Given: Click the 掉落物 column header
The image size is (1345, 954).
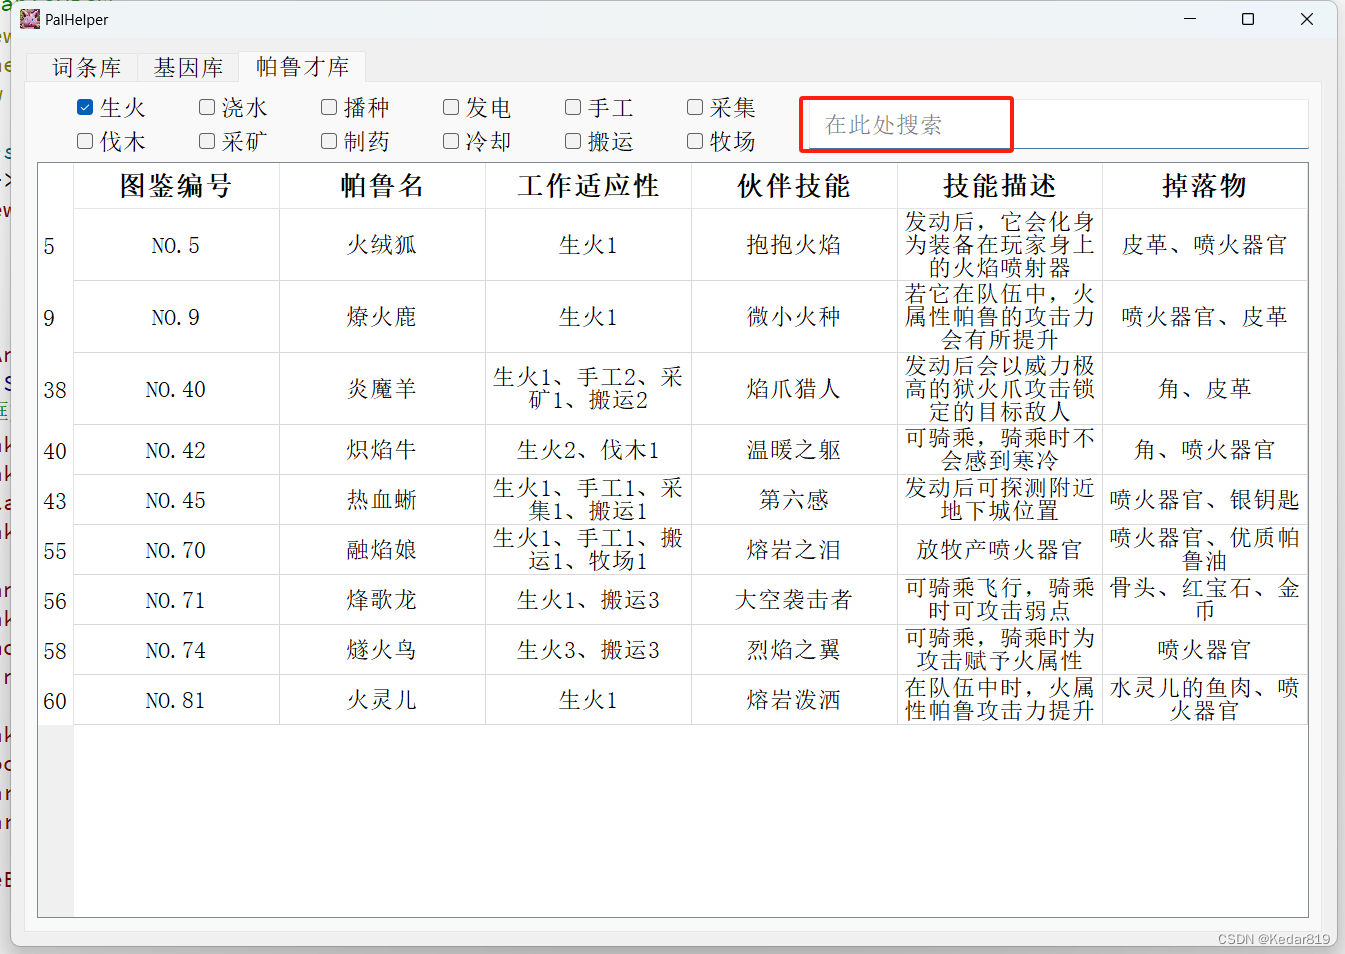Looking at the screenshot, I should click(x=1205, y=186).
